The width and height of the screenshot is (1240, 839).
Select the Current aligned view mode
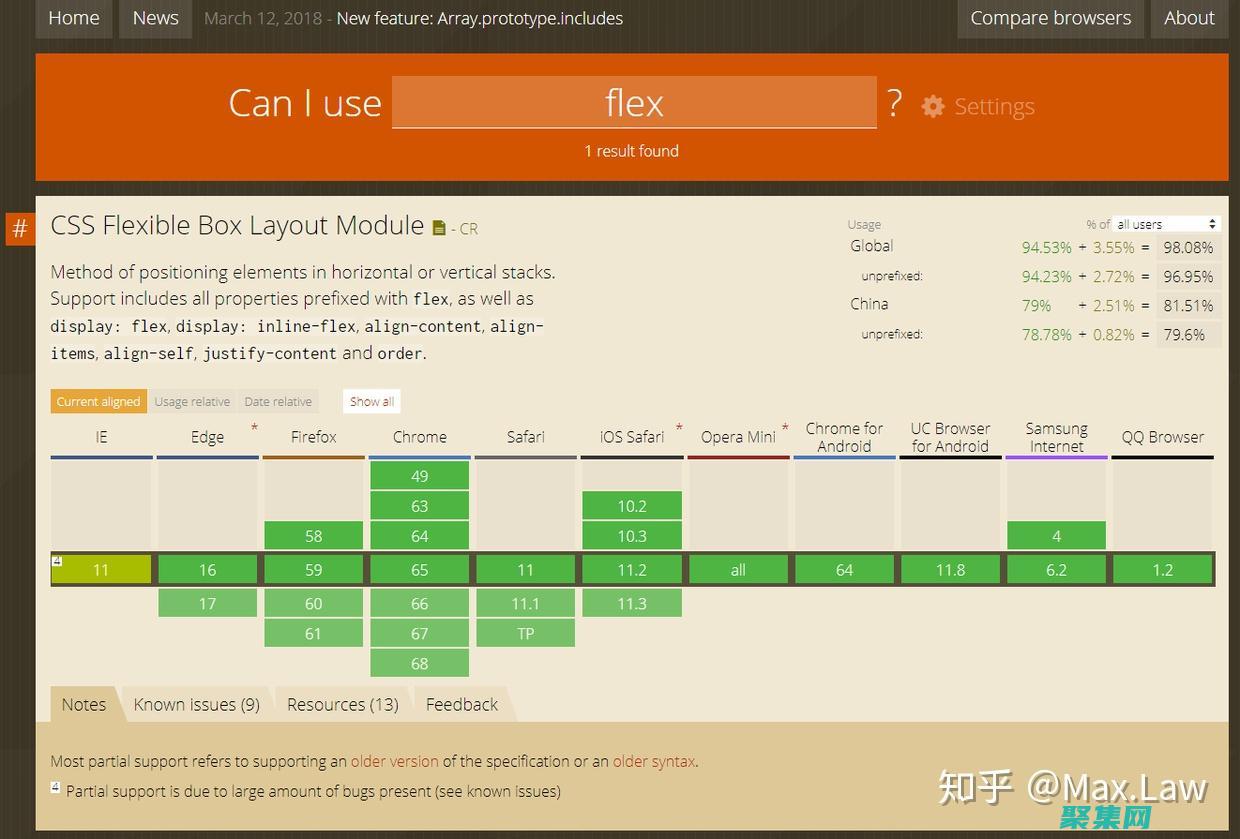point(97,400)
